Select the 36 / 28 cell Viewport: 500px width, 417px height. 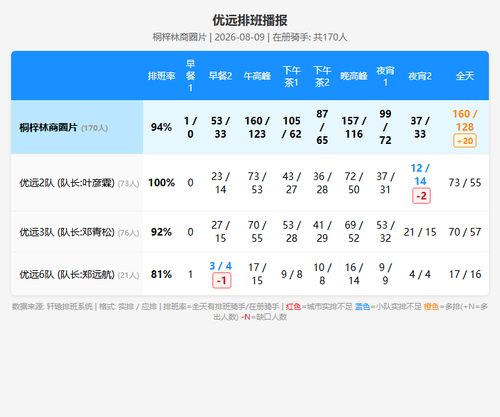click(322, 183)
